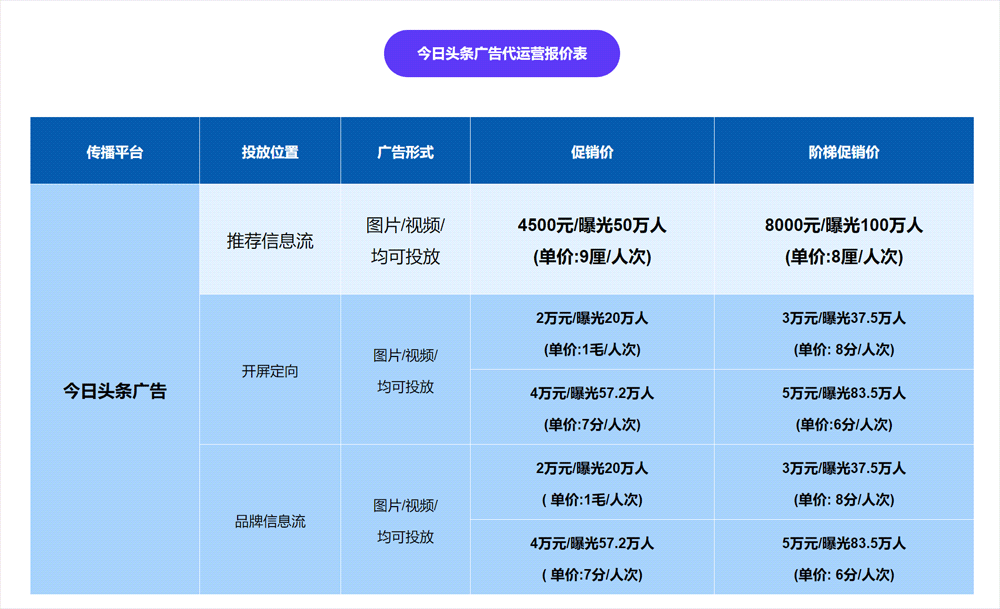Select the 8000元/曝光100万人 price cell
This screenshot has height=609, width=1000.
844,240
